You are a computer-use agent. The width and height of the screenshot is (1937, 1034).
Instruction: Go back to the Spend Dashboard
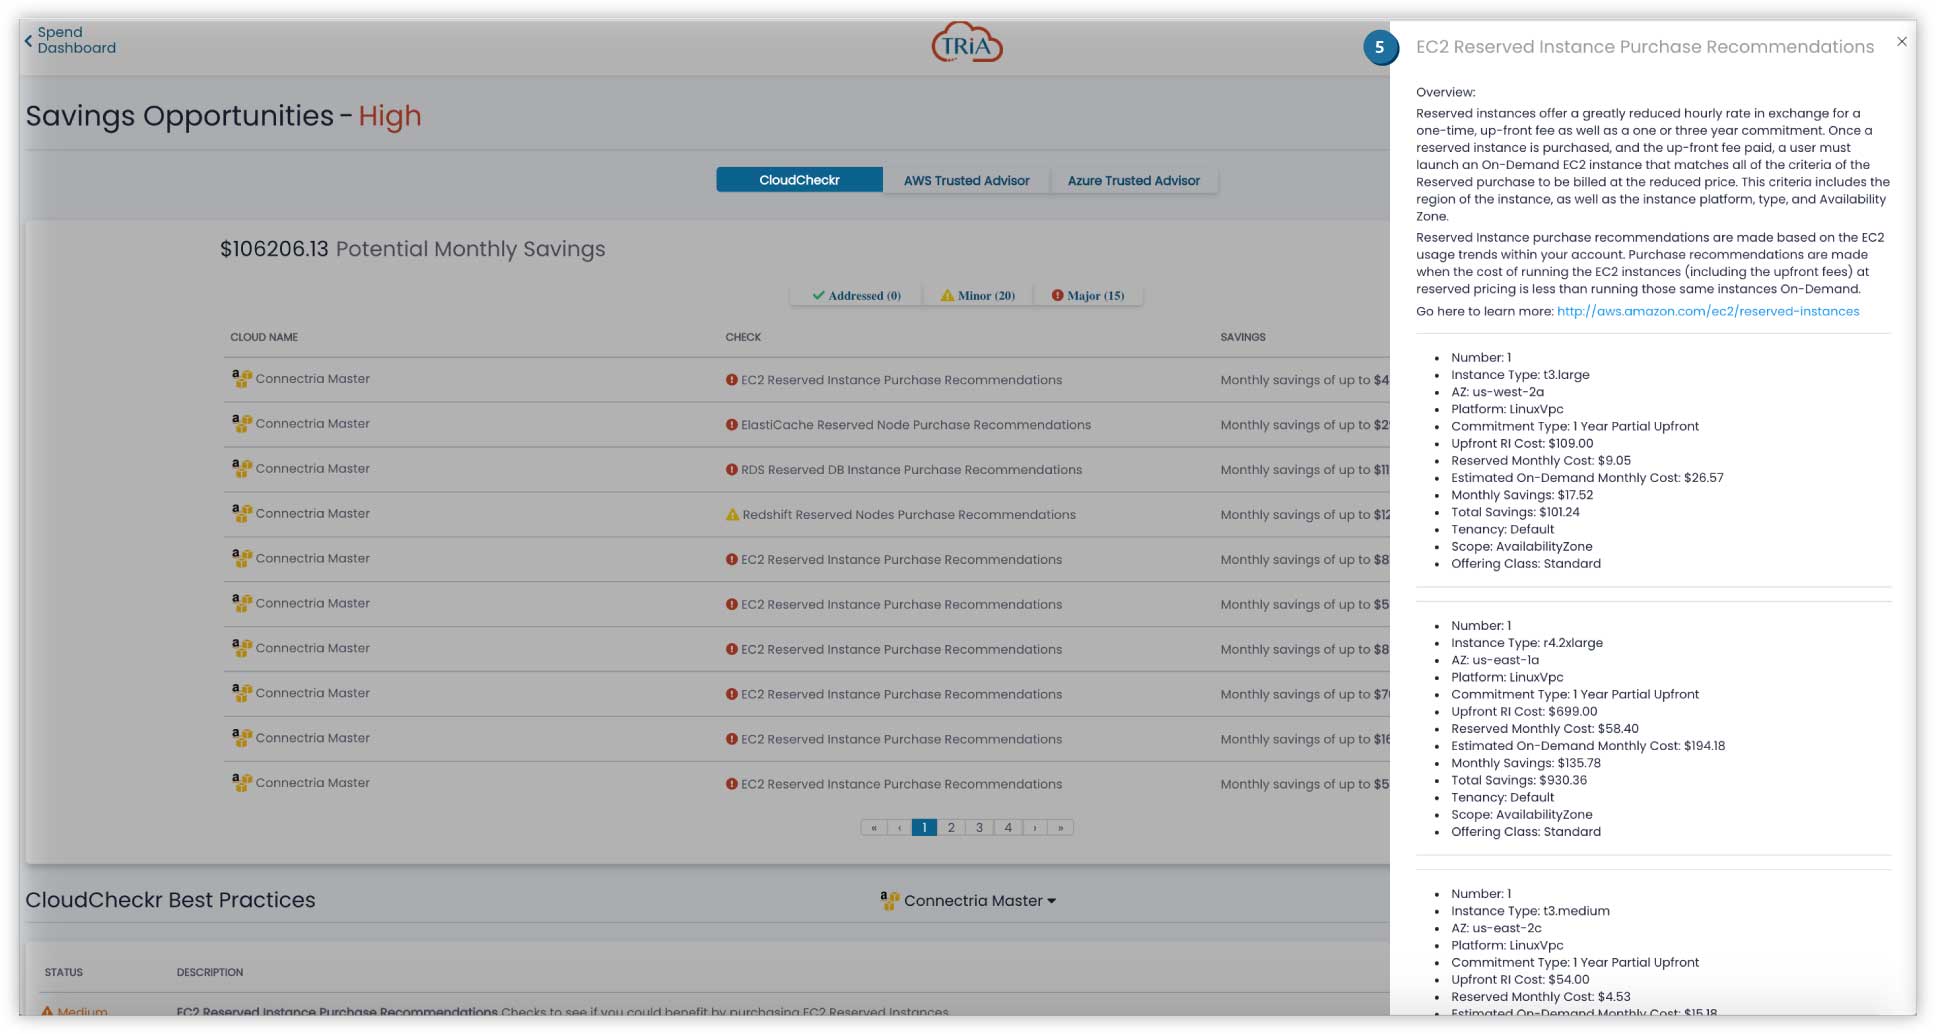[70, 40]
